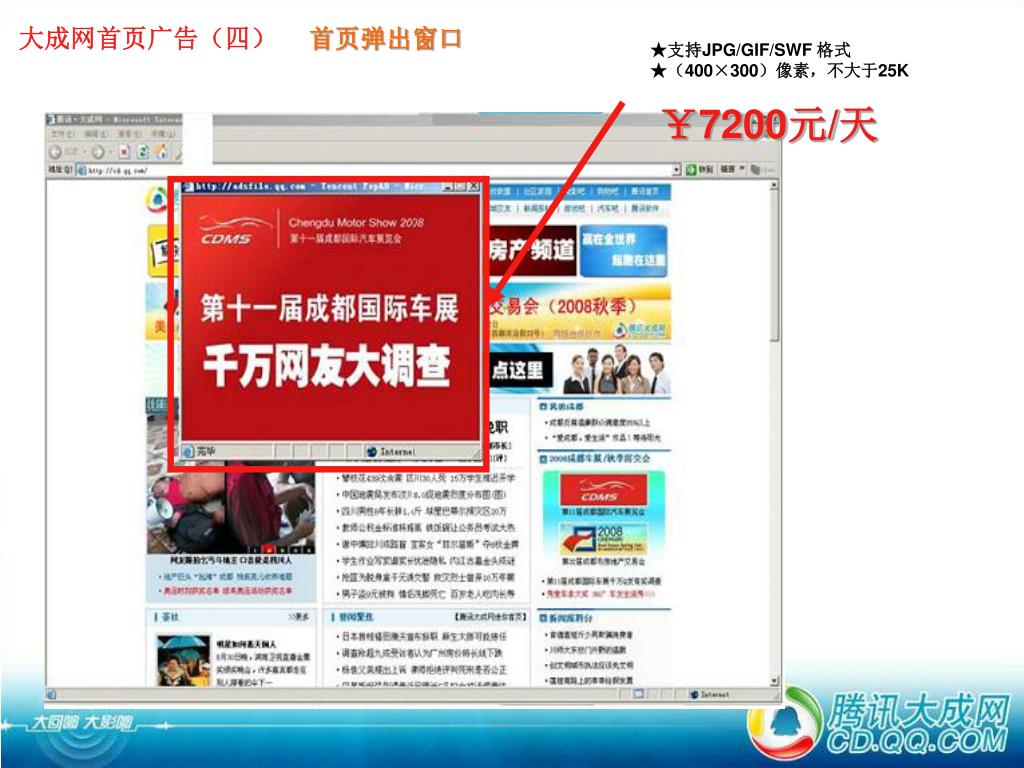
Task: Open headline 调查称超九成受访者认为广州房价
Action: tap(423, 653)
